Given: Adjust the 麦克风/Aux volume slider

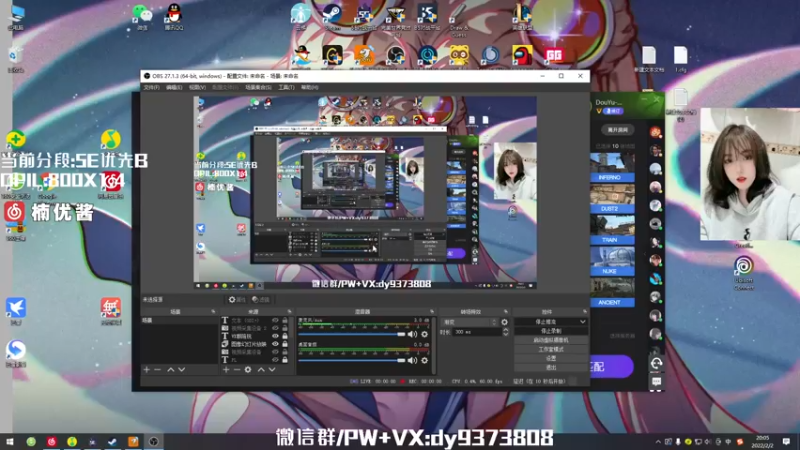Looking at the screenshot, I should click(352, 334).
